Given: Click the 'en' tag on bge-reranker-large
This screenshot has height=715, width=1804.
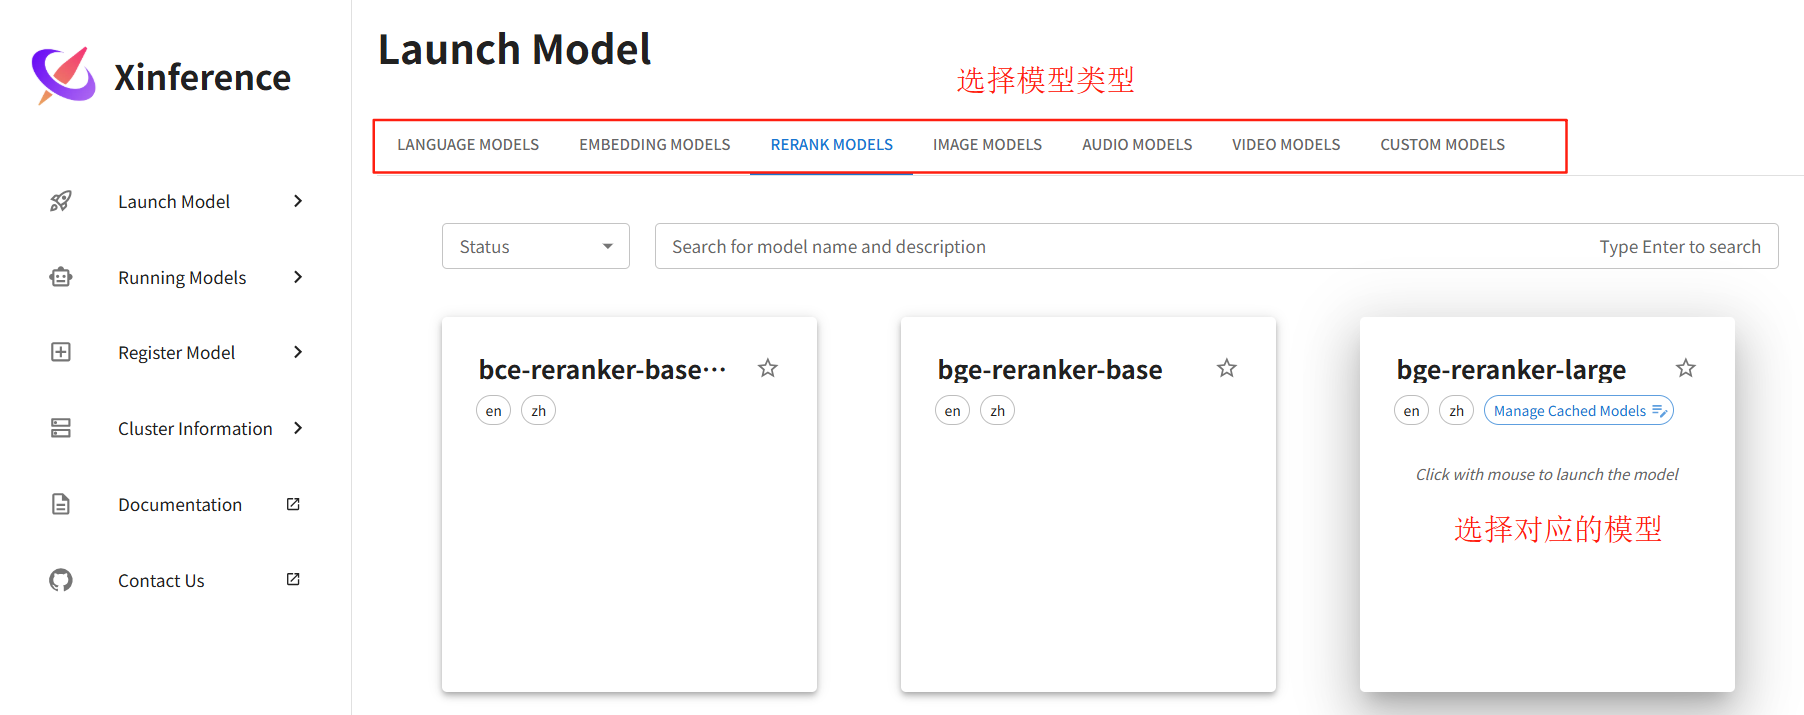Looking at the screenshot, I should tap(1411, 411).
